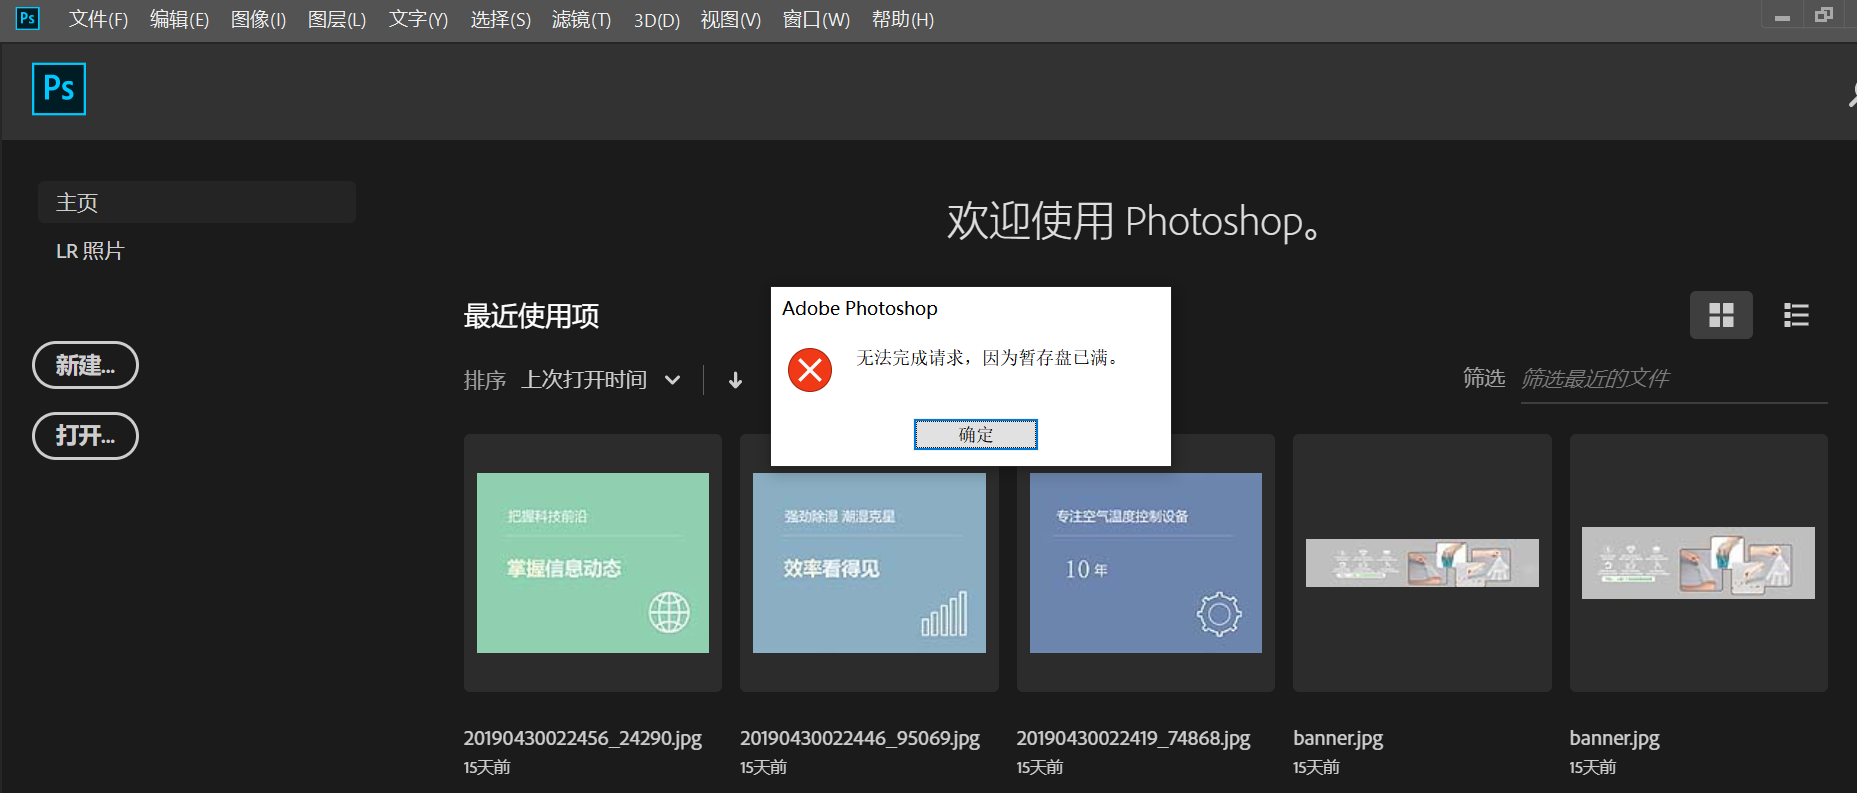Click file name 20190430022419_74868.jpg

click(x=1133, y=738)
